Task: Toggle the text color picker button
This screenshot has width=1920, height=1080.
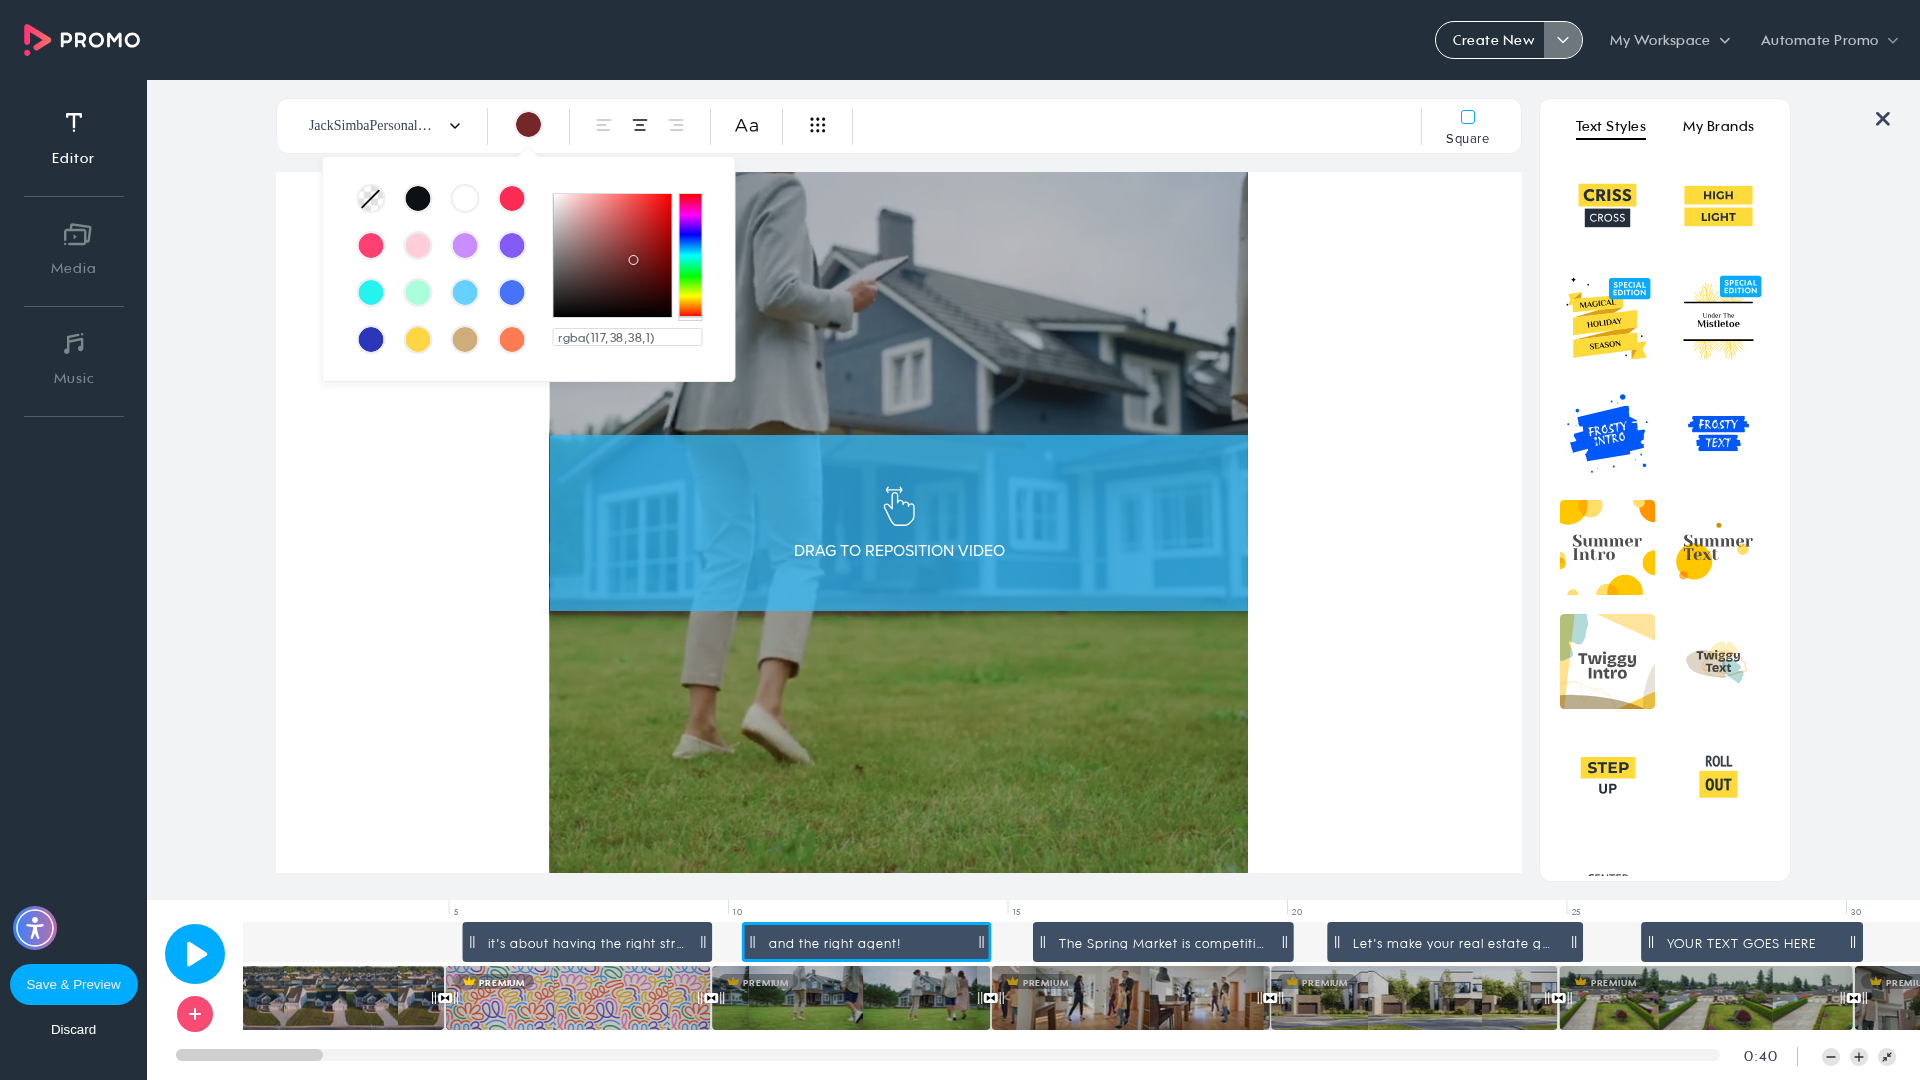Action: 529,125
